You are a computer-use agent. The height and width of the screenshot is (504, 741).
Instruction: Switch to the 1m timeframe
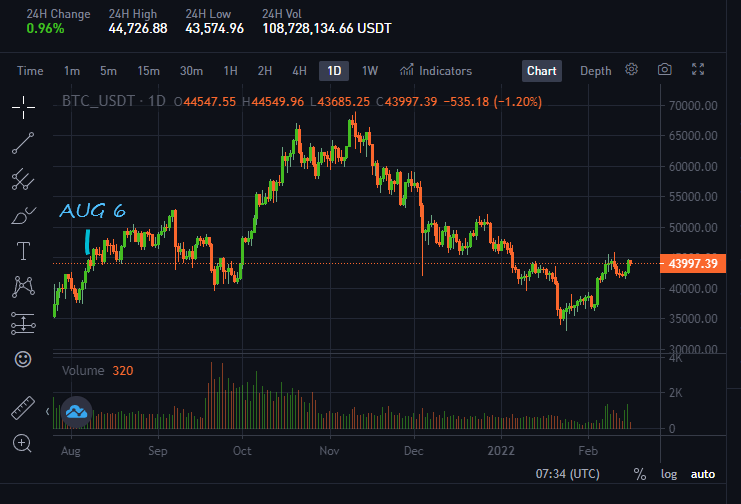pyautogui.click(x=72, y=71)
